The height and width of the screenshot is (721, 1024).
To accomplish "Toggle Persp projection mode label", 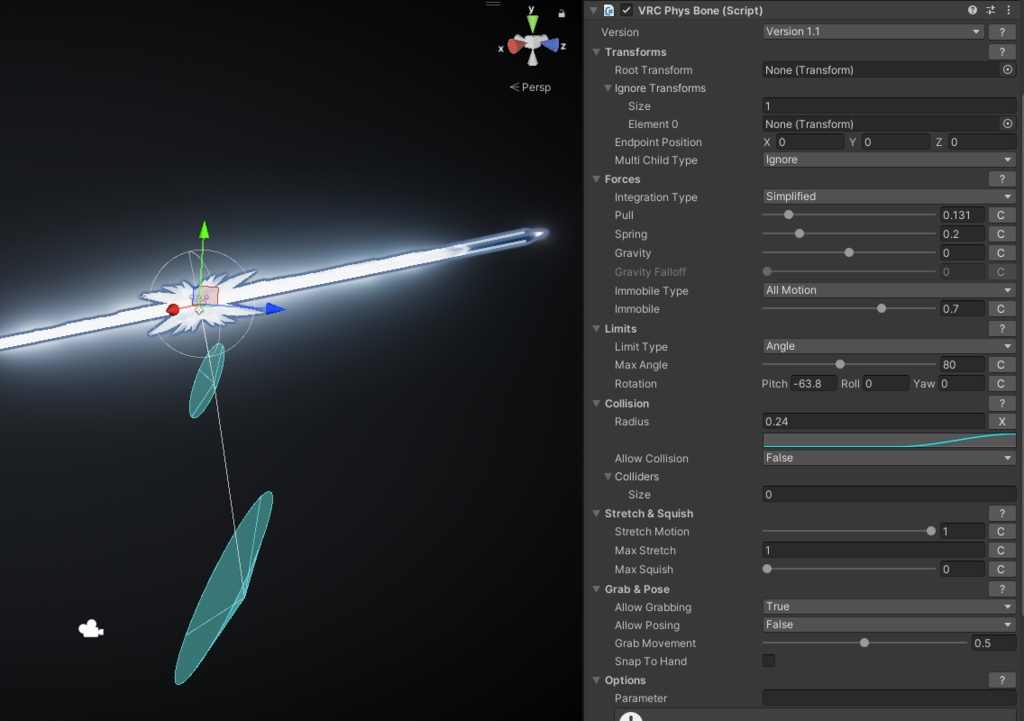I will pos(530,87).
